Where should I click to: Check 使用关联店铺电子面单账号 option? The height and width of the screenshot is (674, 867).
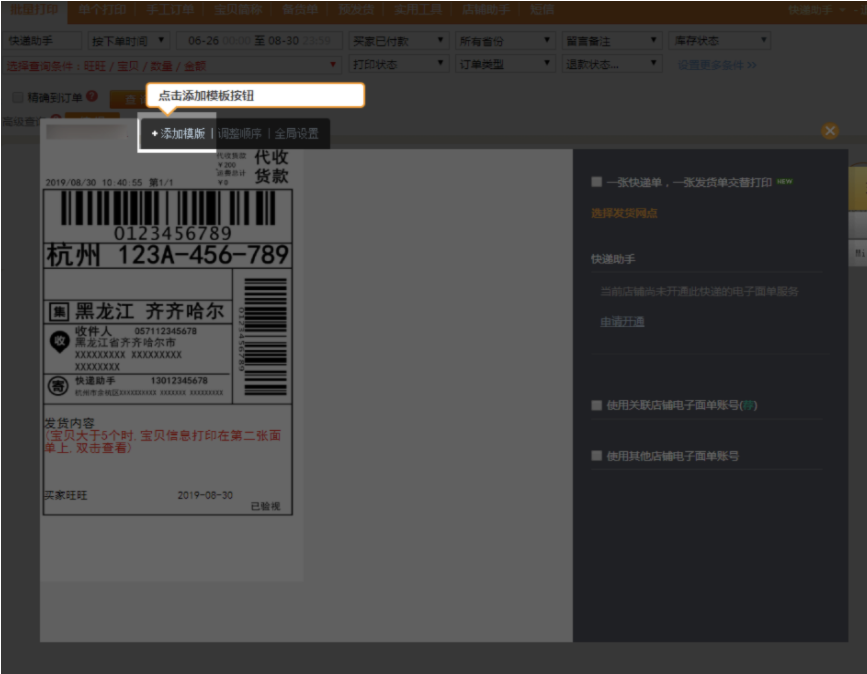tap(596, 405)
